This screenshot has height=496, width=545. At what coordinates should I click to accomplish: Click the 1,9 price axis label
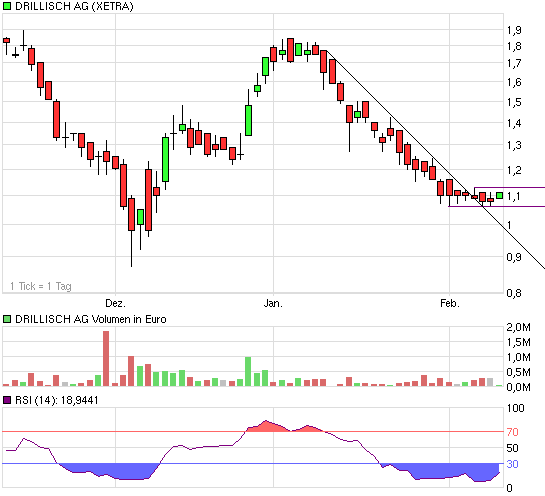coord(514,30)
